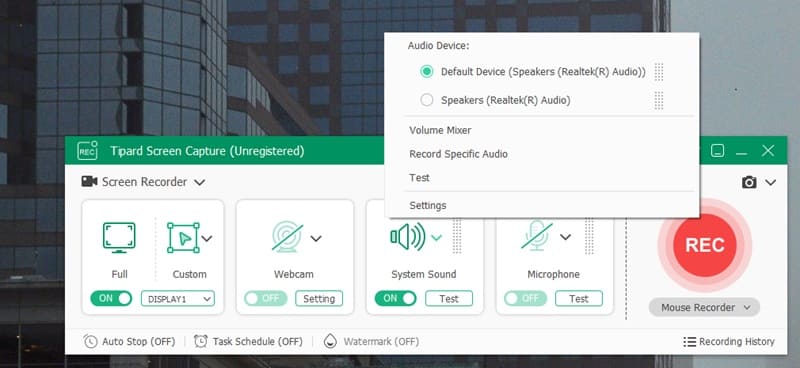Click the System Sound speaker icon

click(408, 236)
